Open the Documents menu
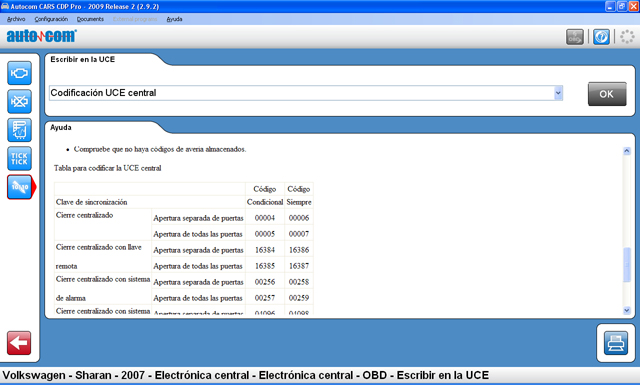This screenshot has height=385, width=640. click(90, 19)
